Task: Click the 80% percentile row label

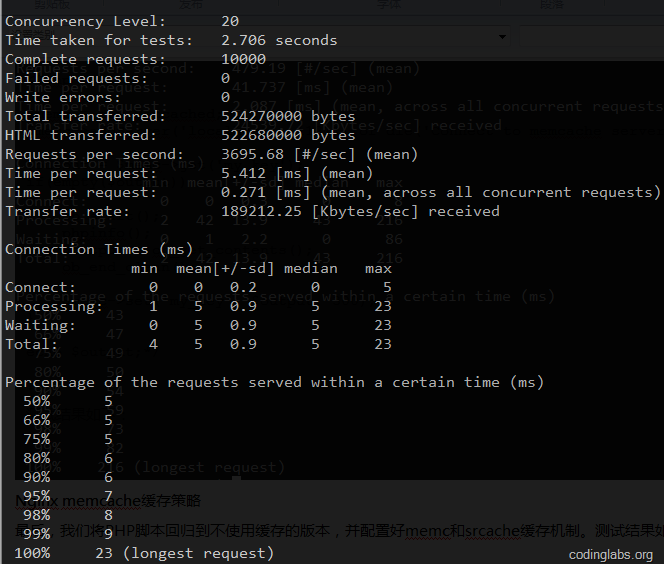Action: pos(37,459)
